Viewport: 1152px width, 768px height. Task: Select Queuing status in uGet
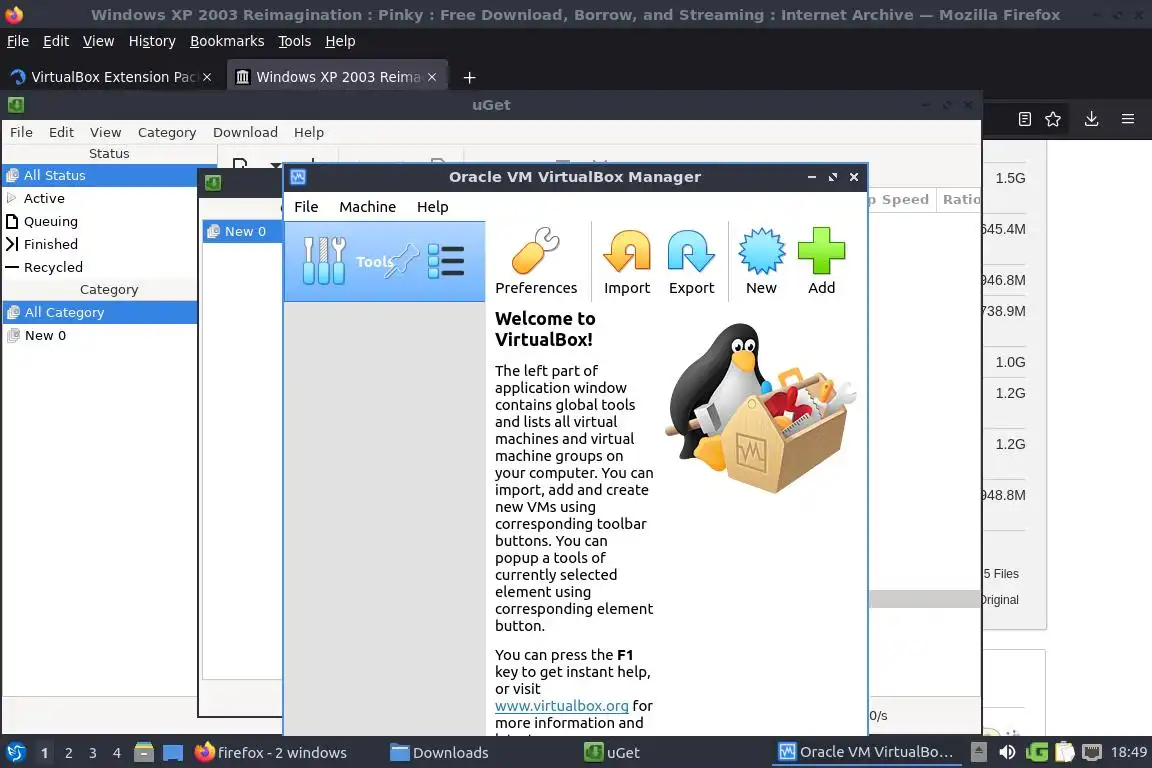(x=100, y=221)
